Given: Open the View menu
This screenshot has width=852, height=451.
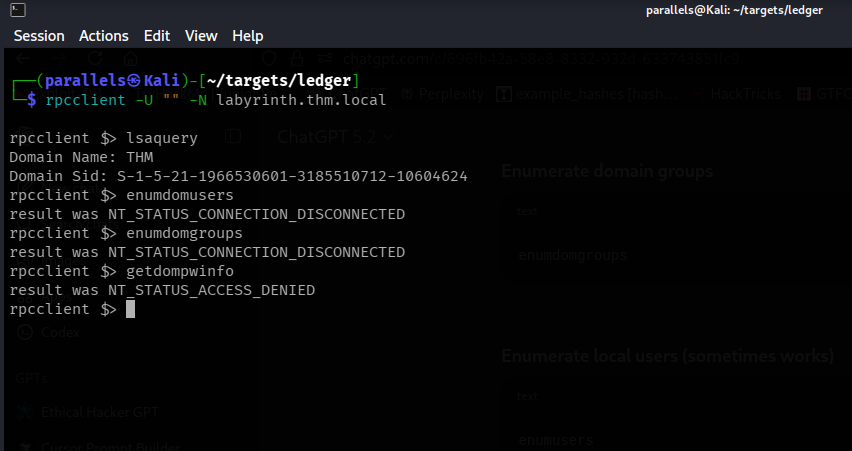Looking at the screenshot, I should [201, 35].
